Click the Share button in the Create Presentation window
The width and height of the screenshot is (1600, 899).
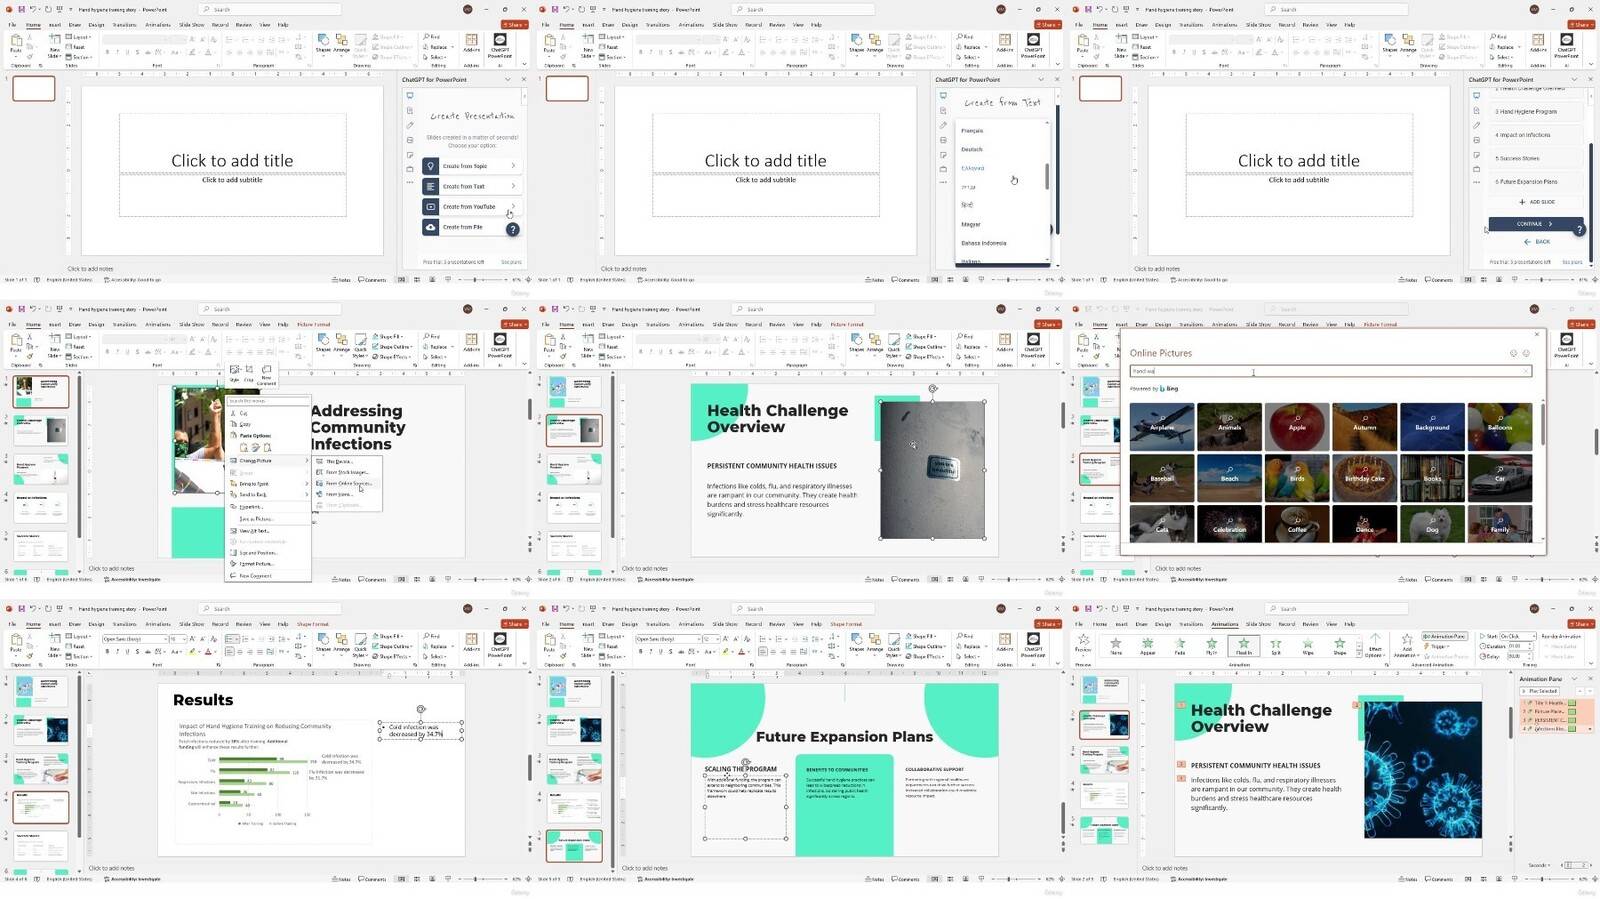coord(514,24)
